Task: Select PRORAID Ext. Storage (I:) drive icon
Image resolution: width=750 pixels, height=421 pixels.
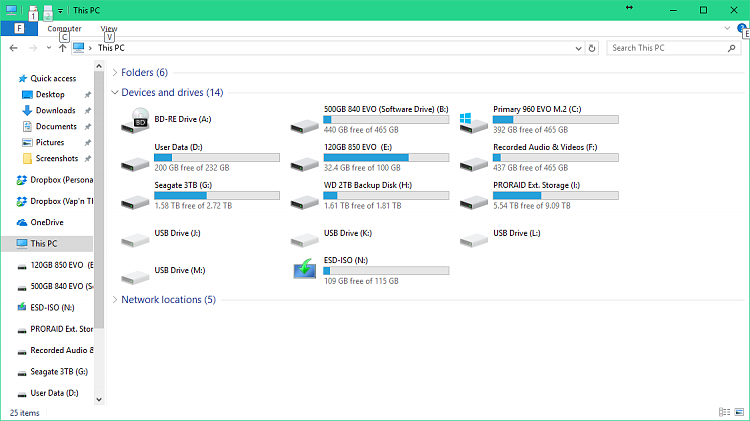Action: pos(474,202)
